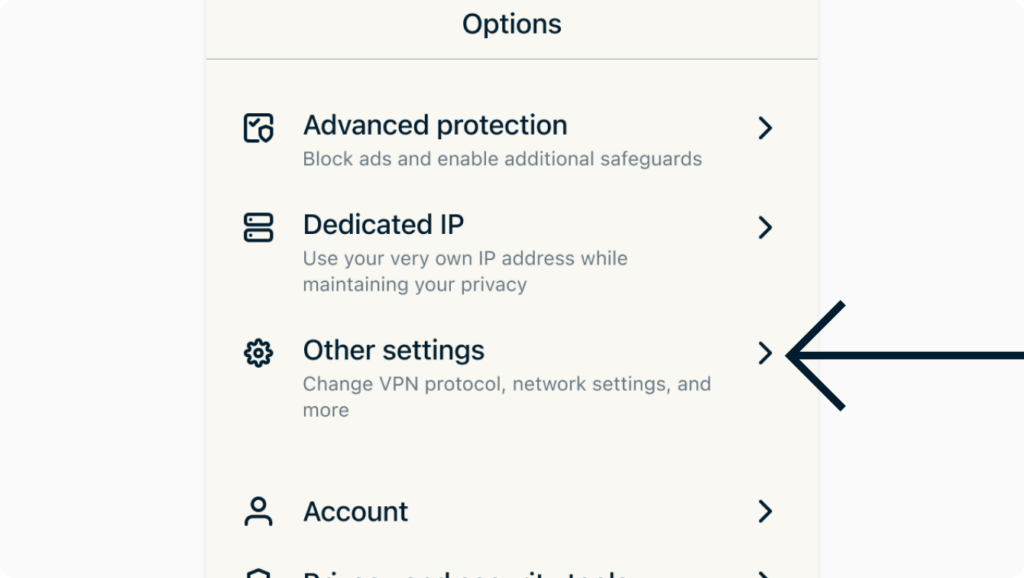Choose the Account entry in Options
The width and height of the screenshot is (1024, 578).
(x=355, y=512)
